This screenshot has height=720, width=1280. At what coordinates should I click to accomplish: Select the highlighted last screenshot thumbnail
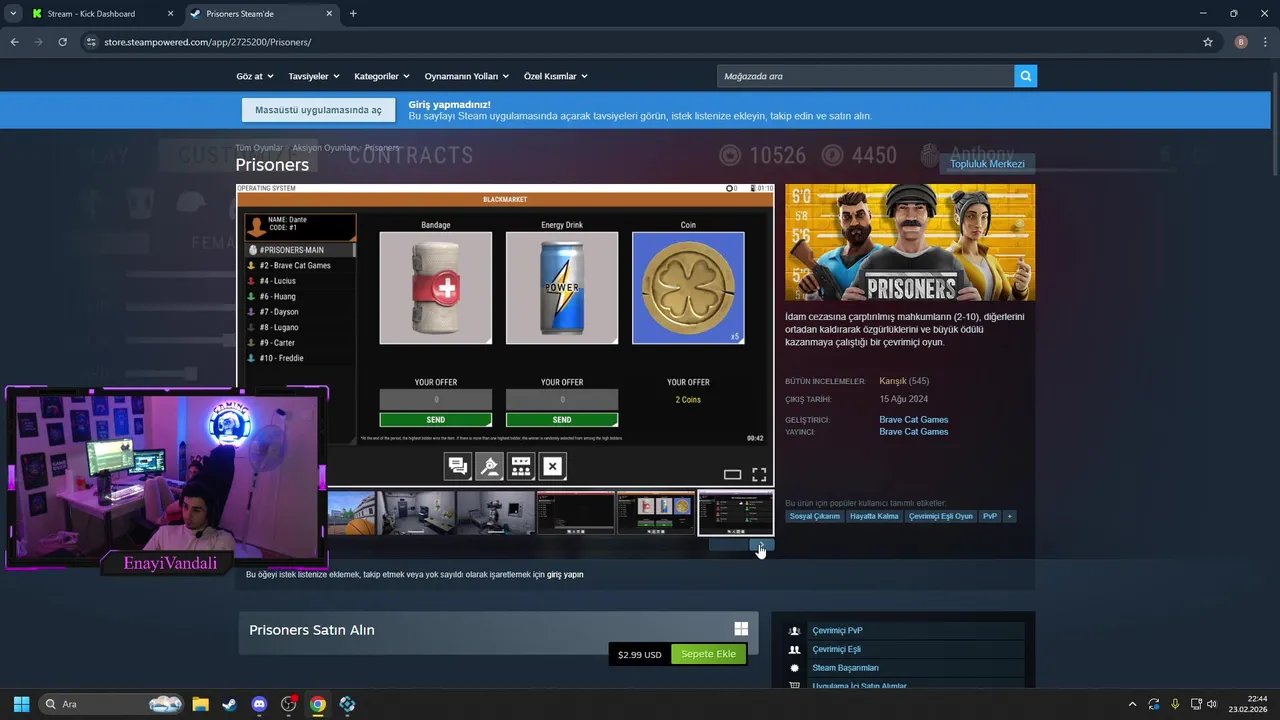pyautogui.click(x=736, y=513)
